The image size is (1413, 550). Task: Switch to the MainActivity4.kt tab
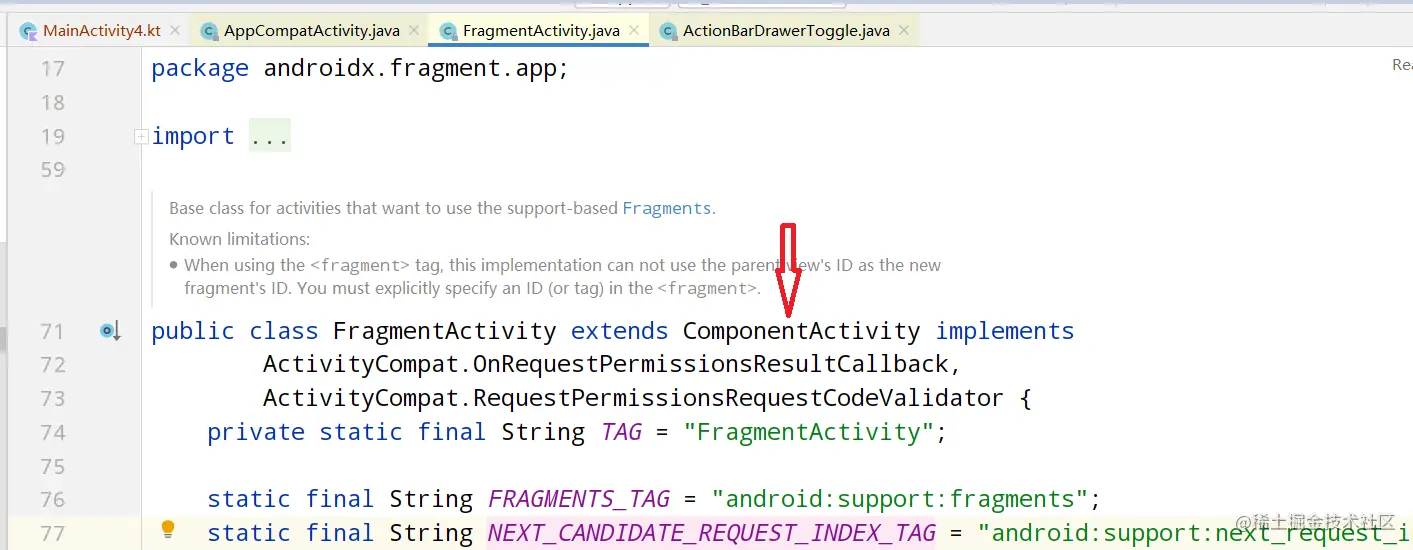coord(102,31)
